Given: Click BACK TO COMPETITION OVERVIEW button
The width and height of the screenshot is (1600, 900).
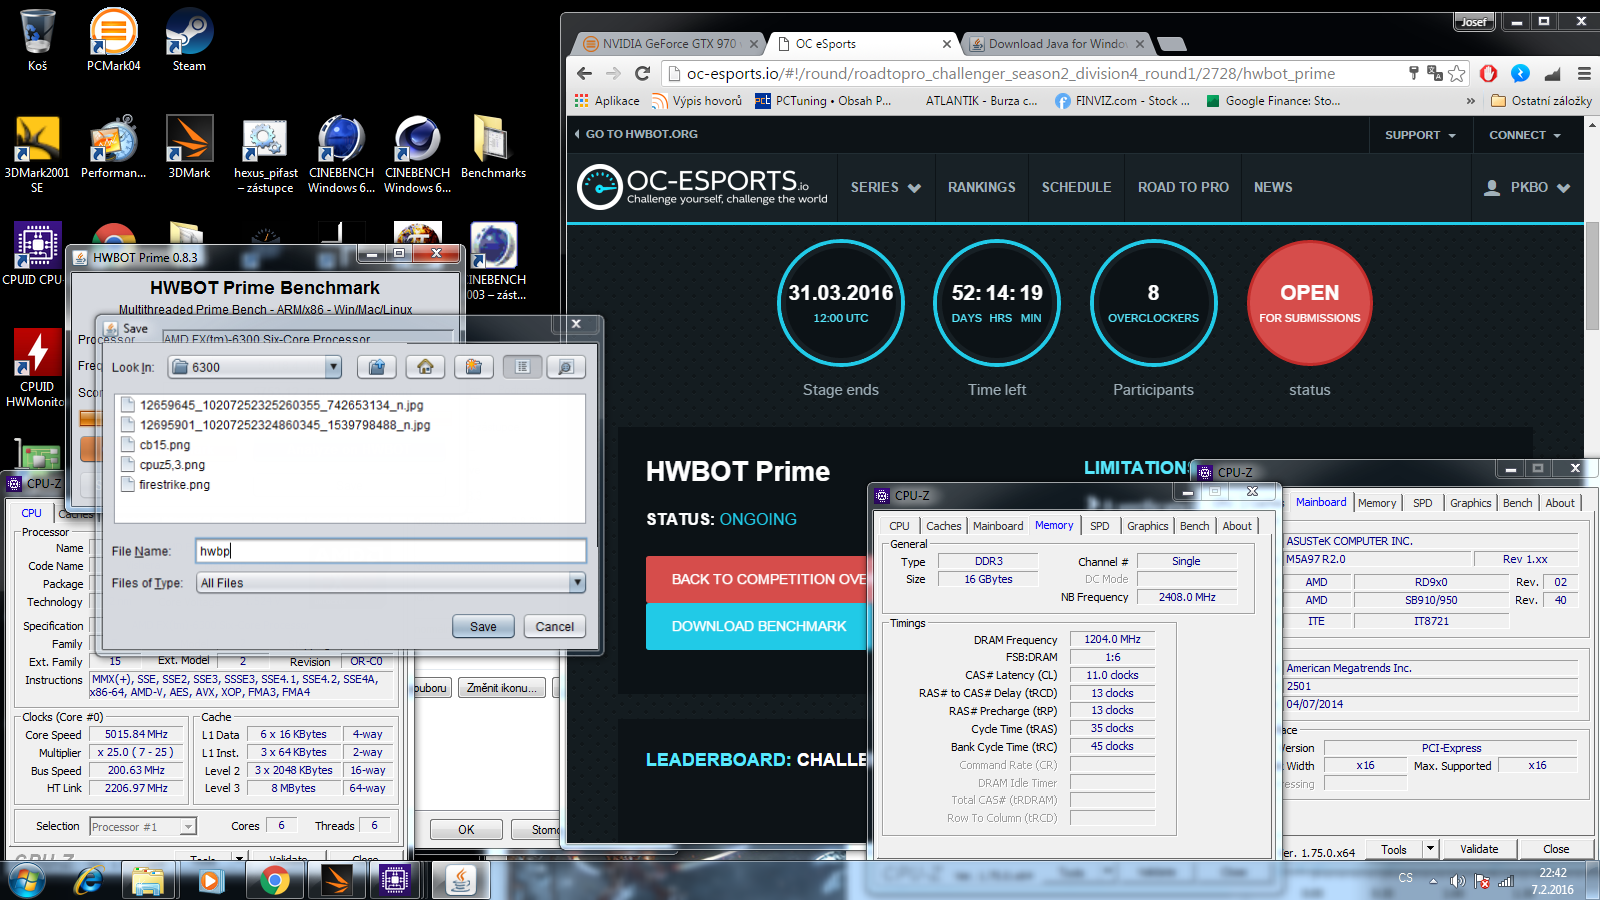Looking at the screenshot, I should click(x=757, y=579).
